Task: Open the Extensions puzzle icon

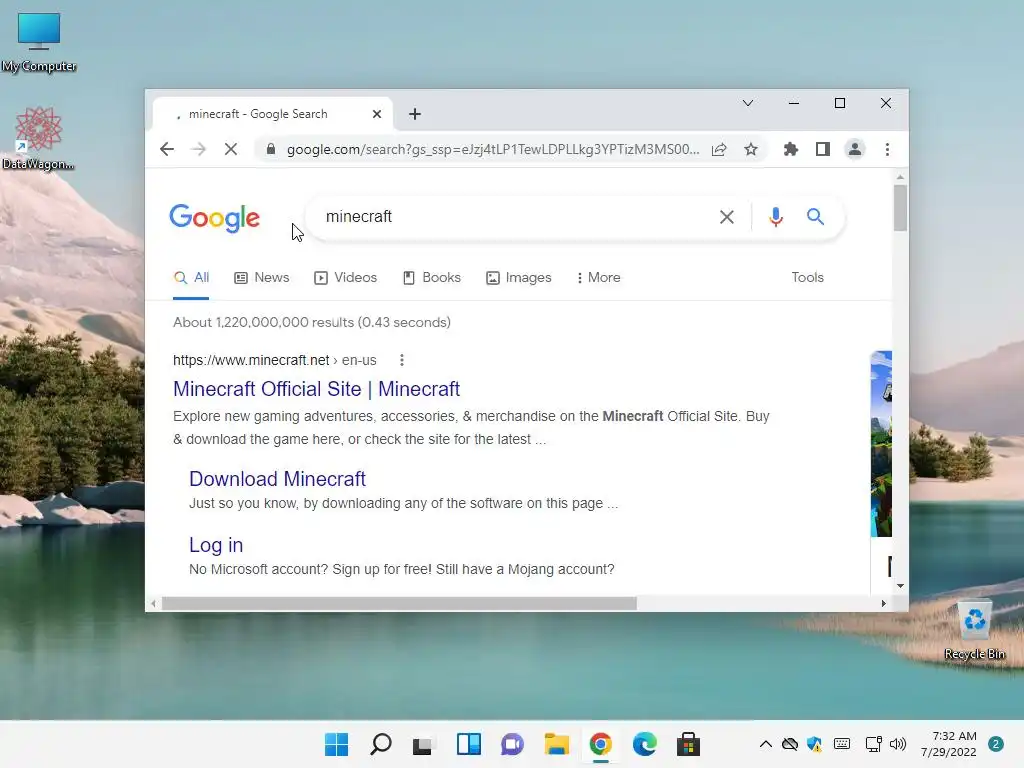Action: pos(791,150)
